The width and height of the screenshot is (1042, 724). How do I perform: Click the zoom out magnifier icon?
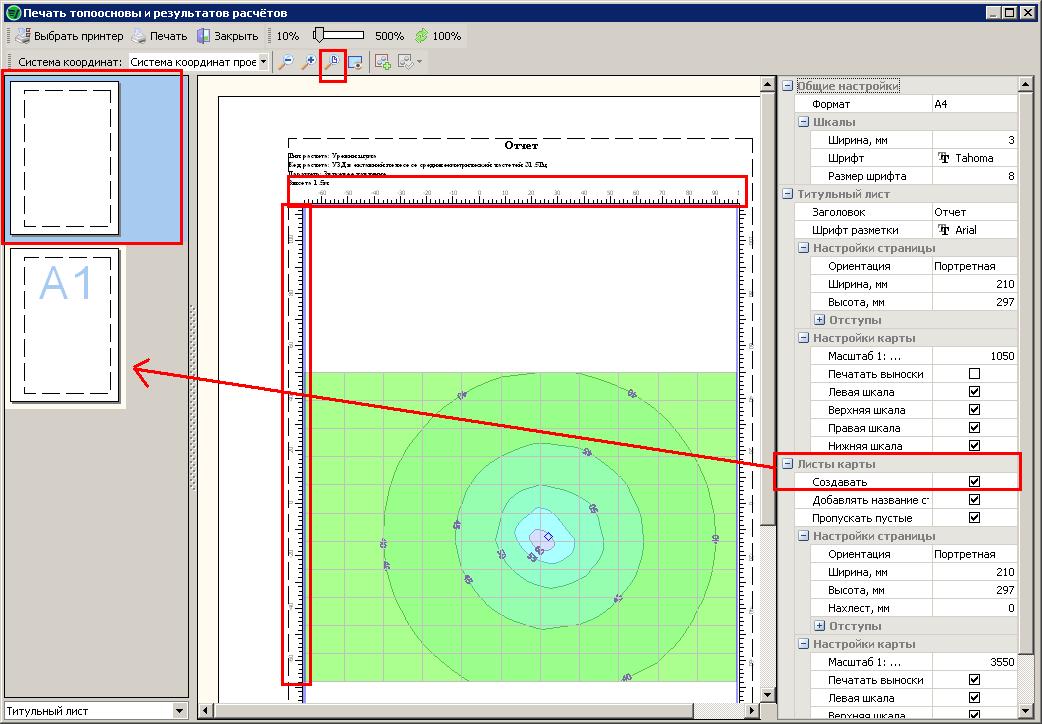click(286, 62)
